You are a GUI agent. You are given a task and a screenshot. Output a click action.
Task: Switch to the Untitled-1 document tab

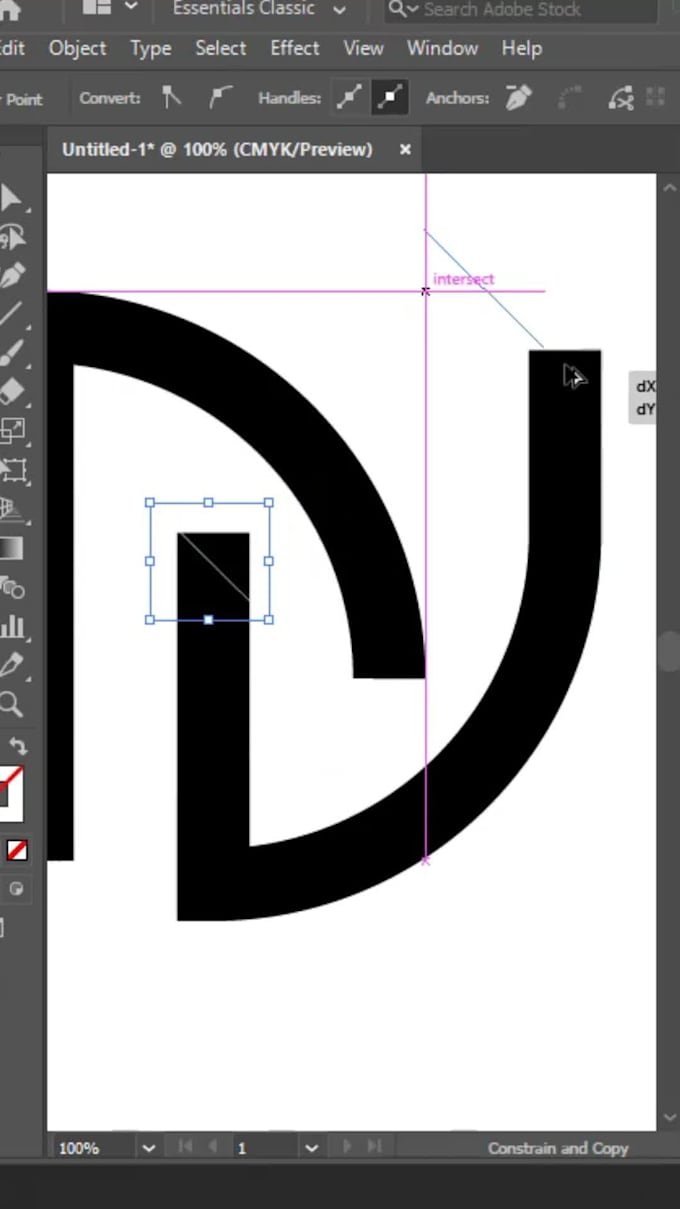(x=217, y=149)
